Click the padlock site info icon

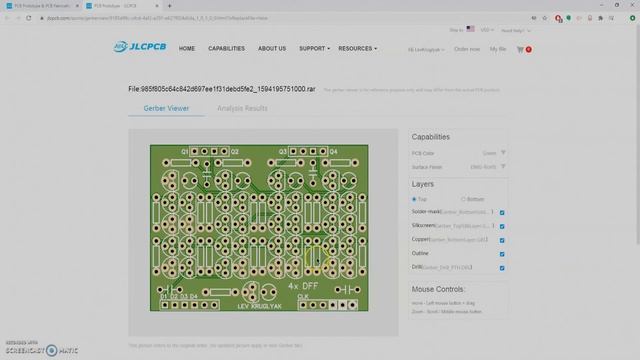tap(42, 18)
